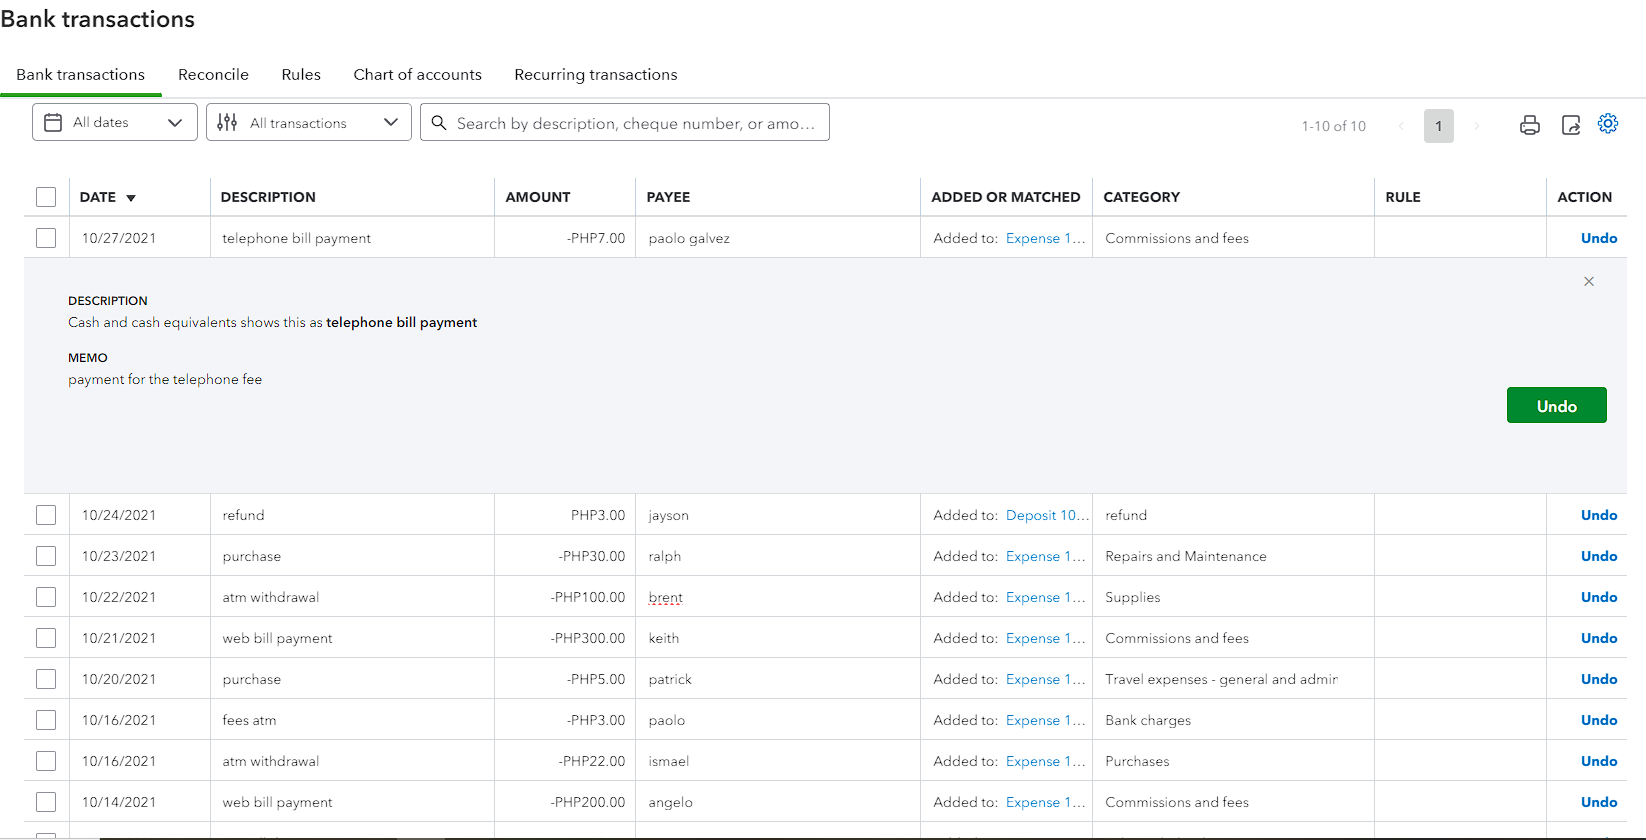Screen dimensions: 1646x840
Task: Open the All dates dropdown
Action: pyautogui.click(x=115, y=122)
